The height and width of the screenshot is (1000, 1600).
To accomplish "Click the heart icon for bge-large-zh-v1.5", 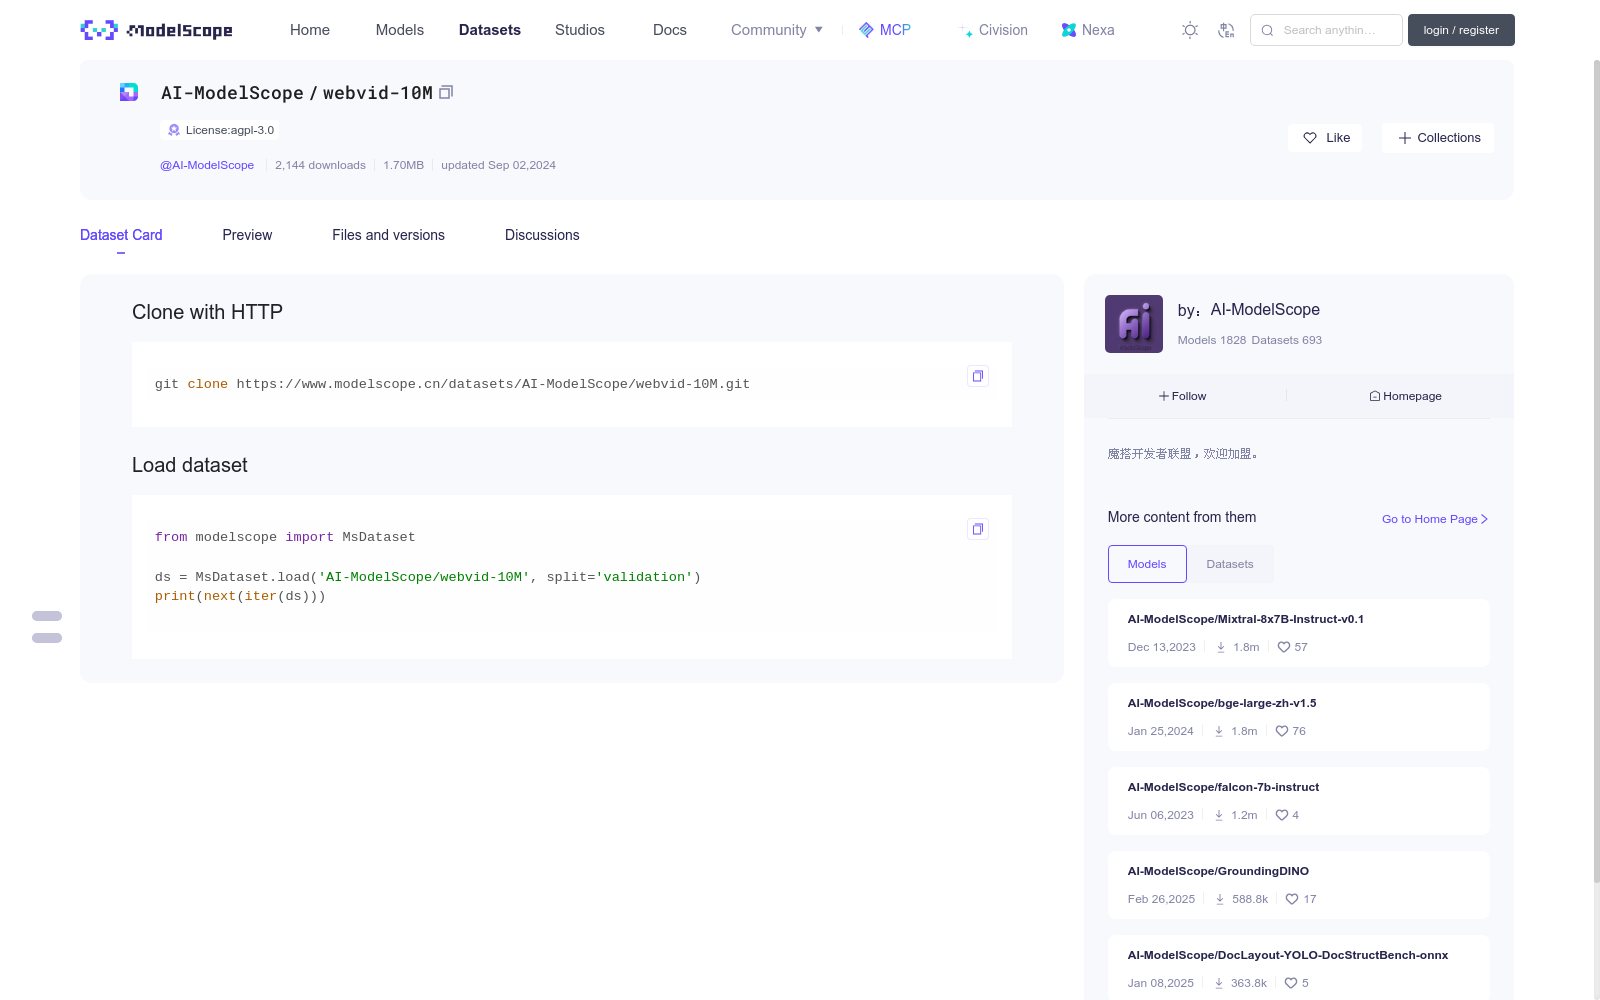I will (x=1282, y=731).
